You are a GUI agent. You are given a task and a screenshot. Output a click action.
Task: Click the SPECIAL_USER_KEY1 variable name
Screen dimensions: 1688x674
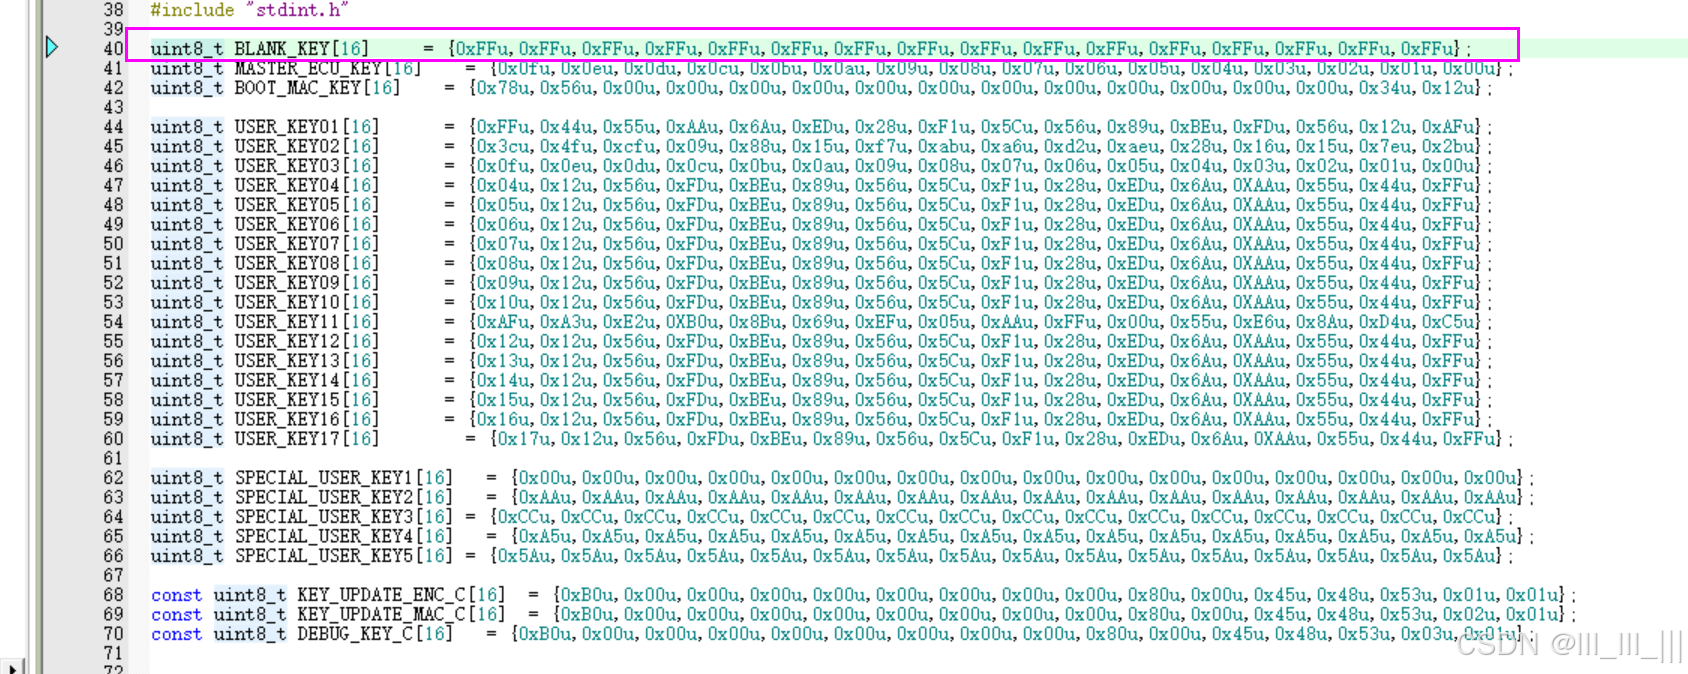[324, 478]
